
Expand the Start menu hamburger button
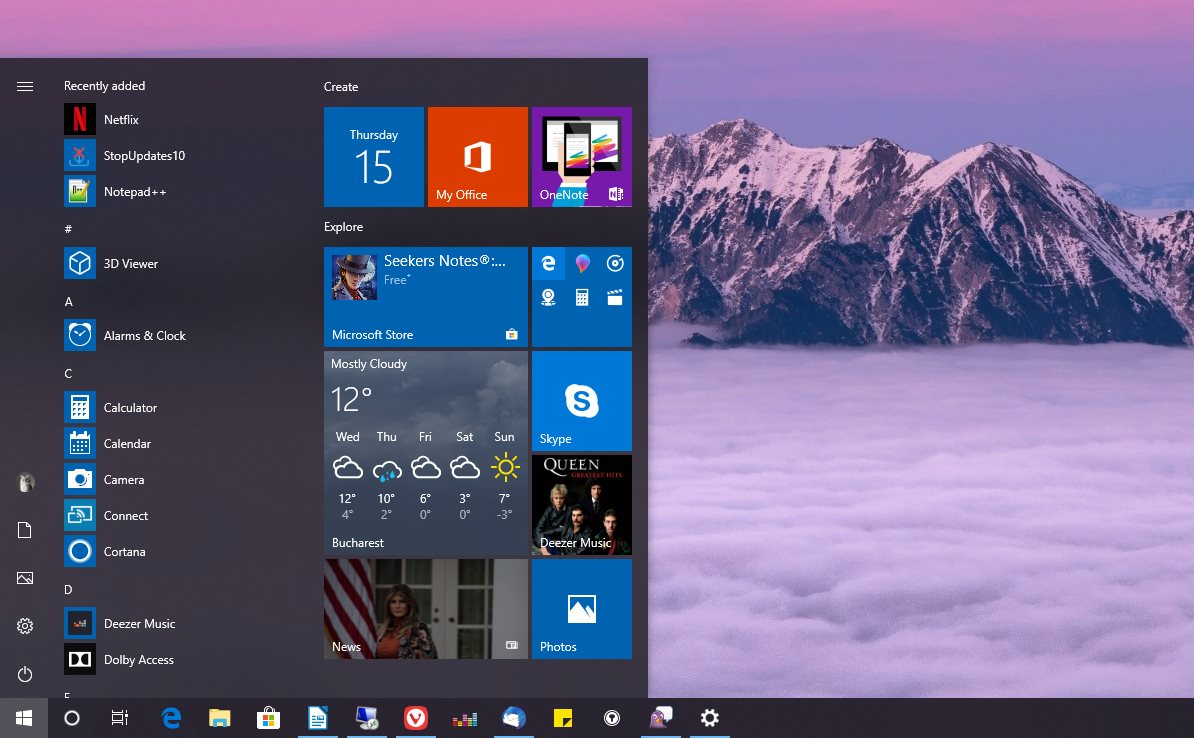(24, 86)
